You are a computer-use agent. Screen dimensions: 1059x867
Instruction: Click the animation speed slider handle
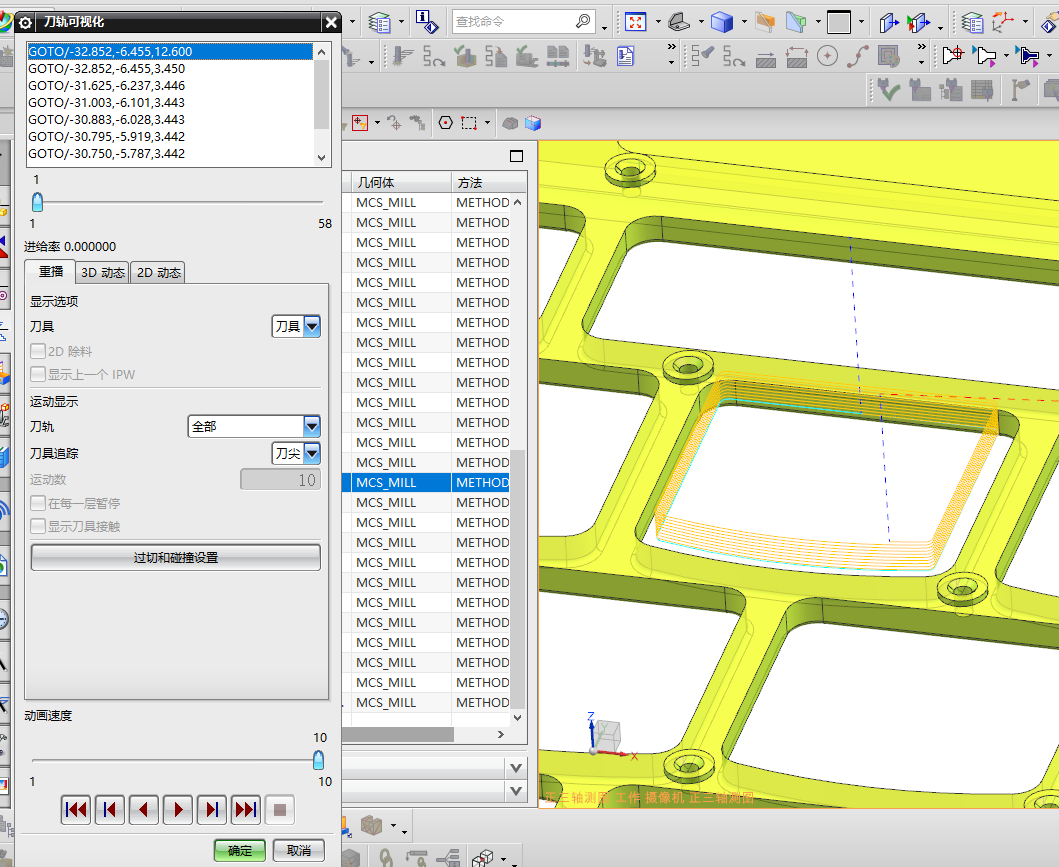coord(318,759)
